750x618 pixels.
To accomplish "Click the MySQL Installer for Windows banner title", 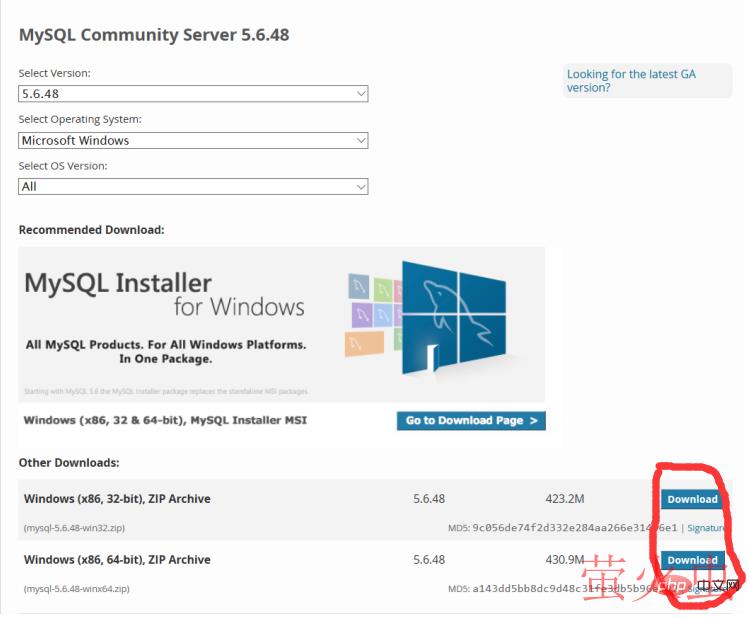I will click(x=164, y=294).
